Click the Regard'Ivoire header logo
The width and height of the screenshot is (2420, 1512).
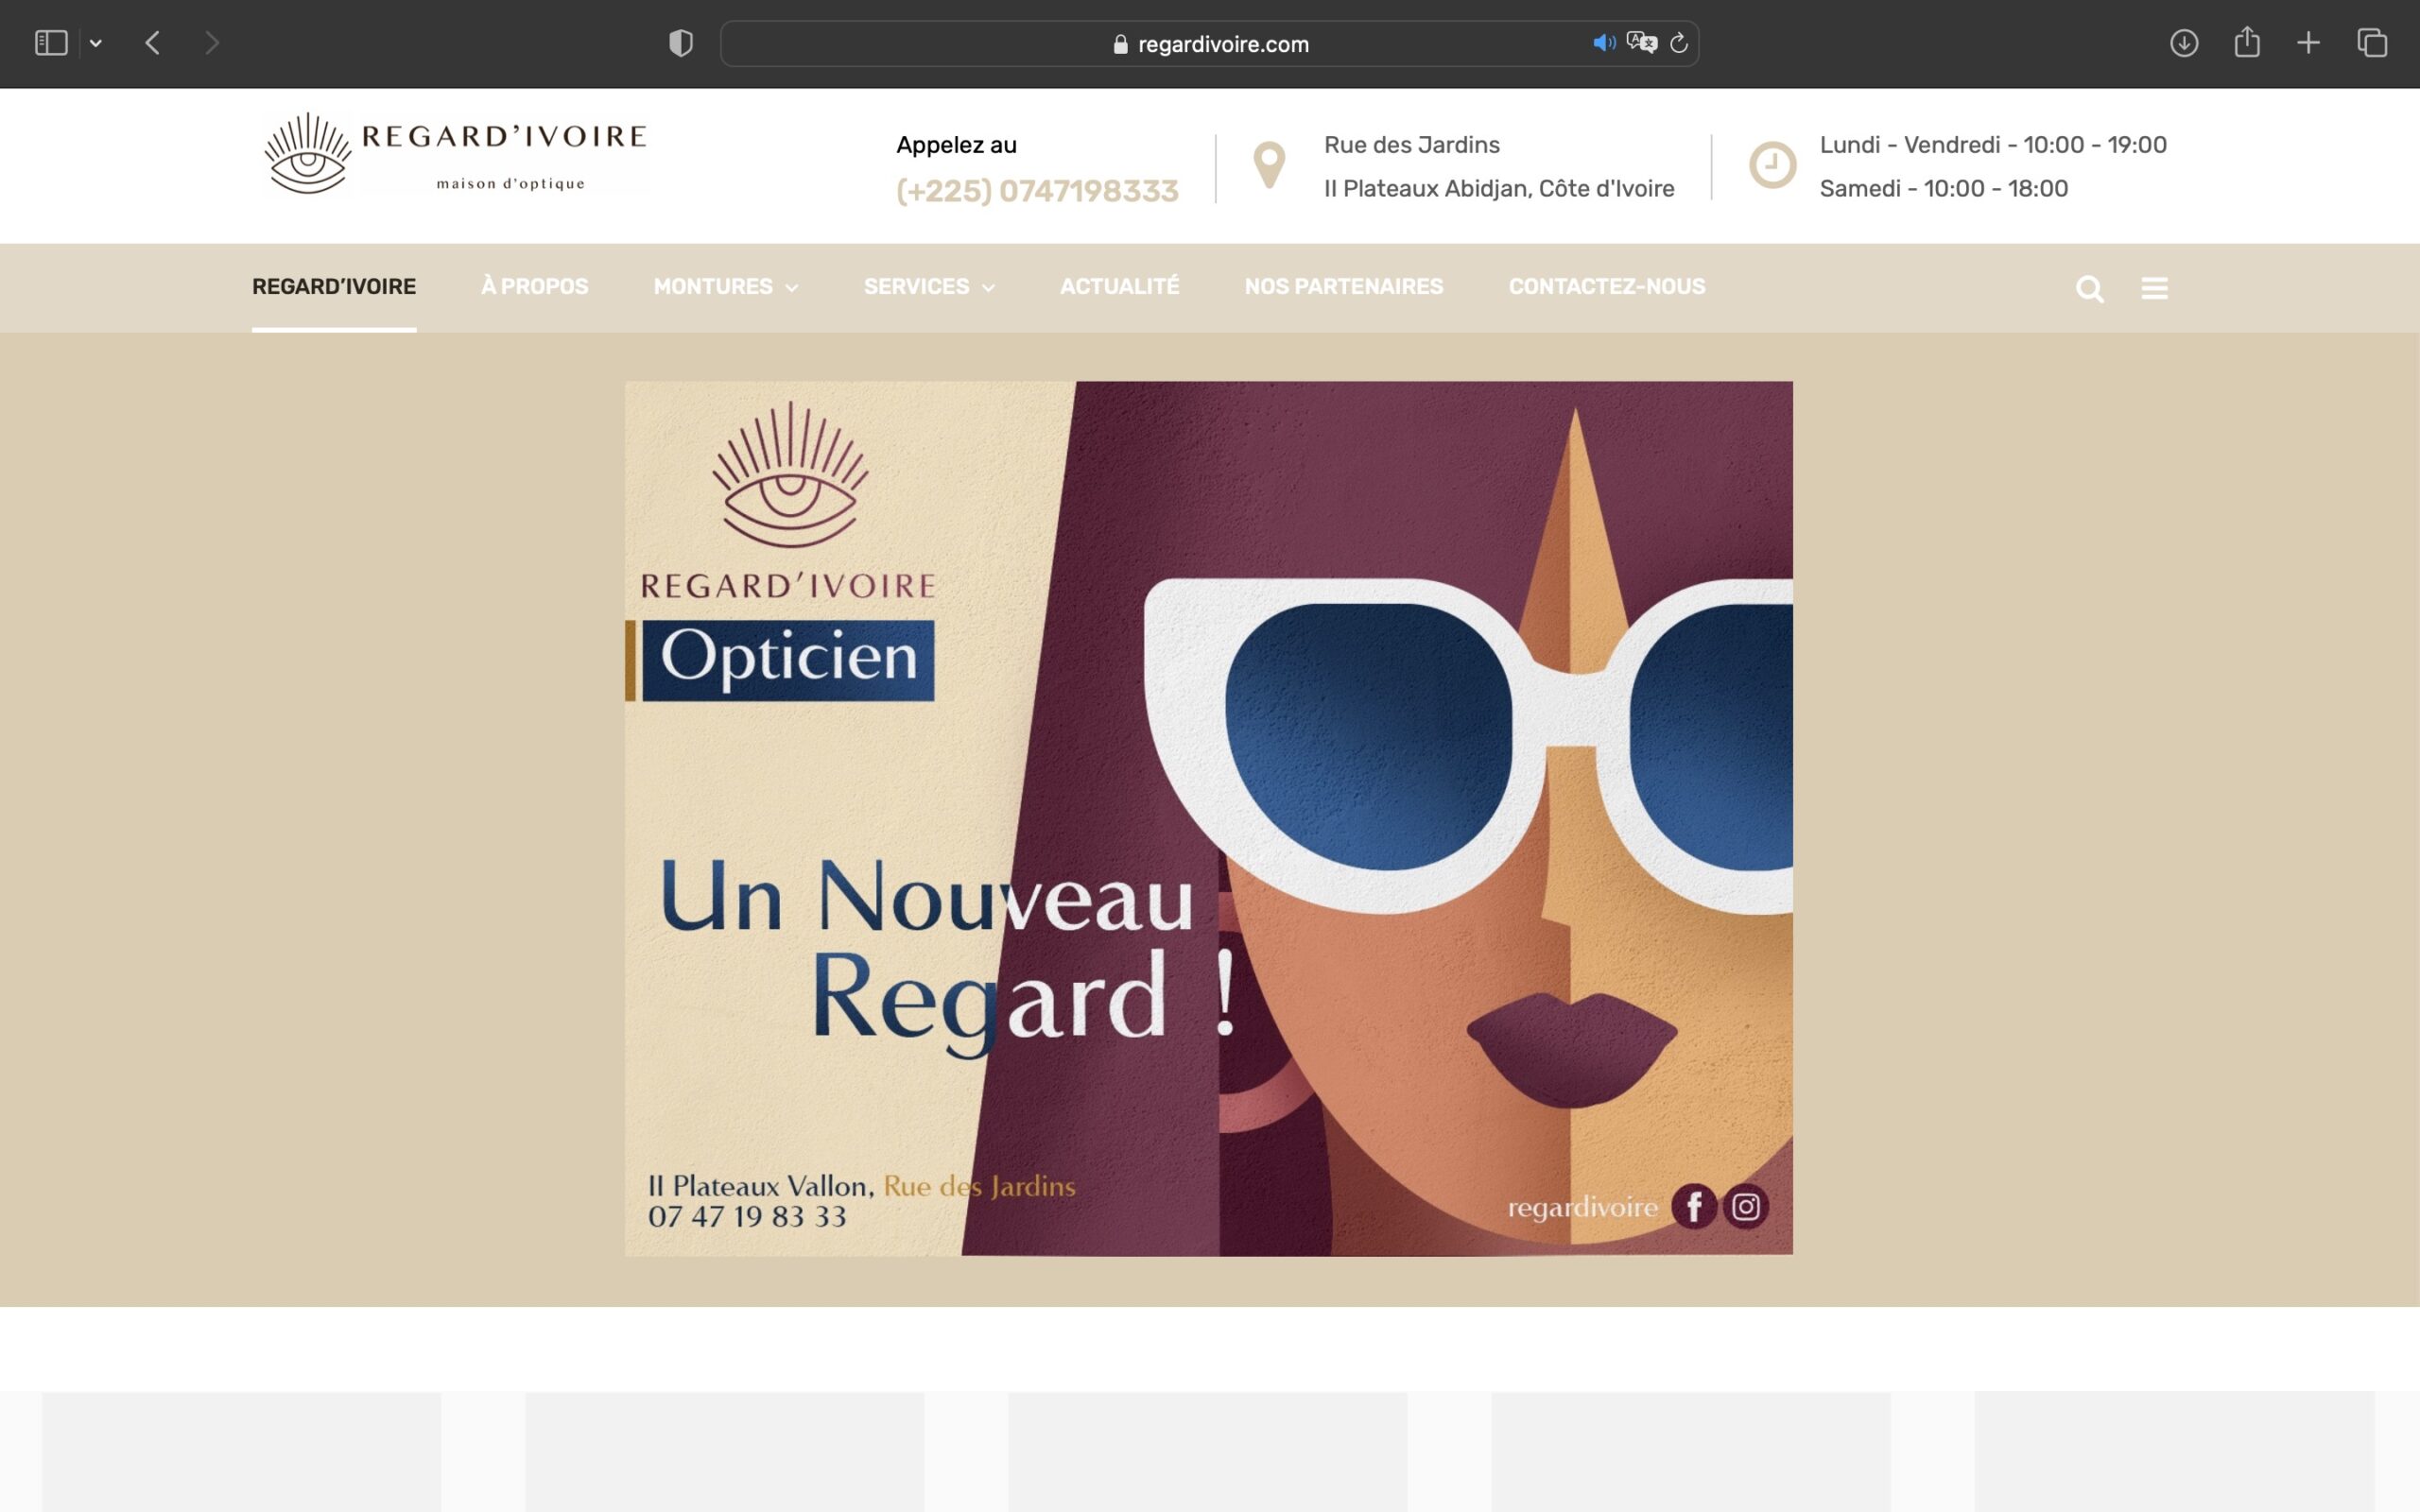455,153
